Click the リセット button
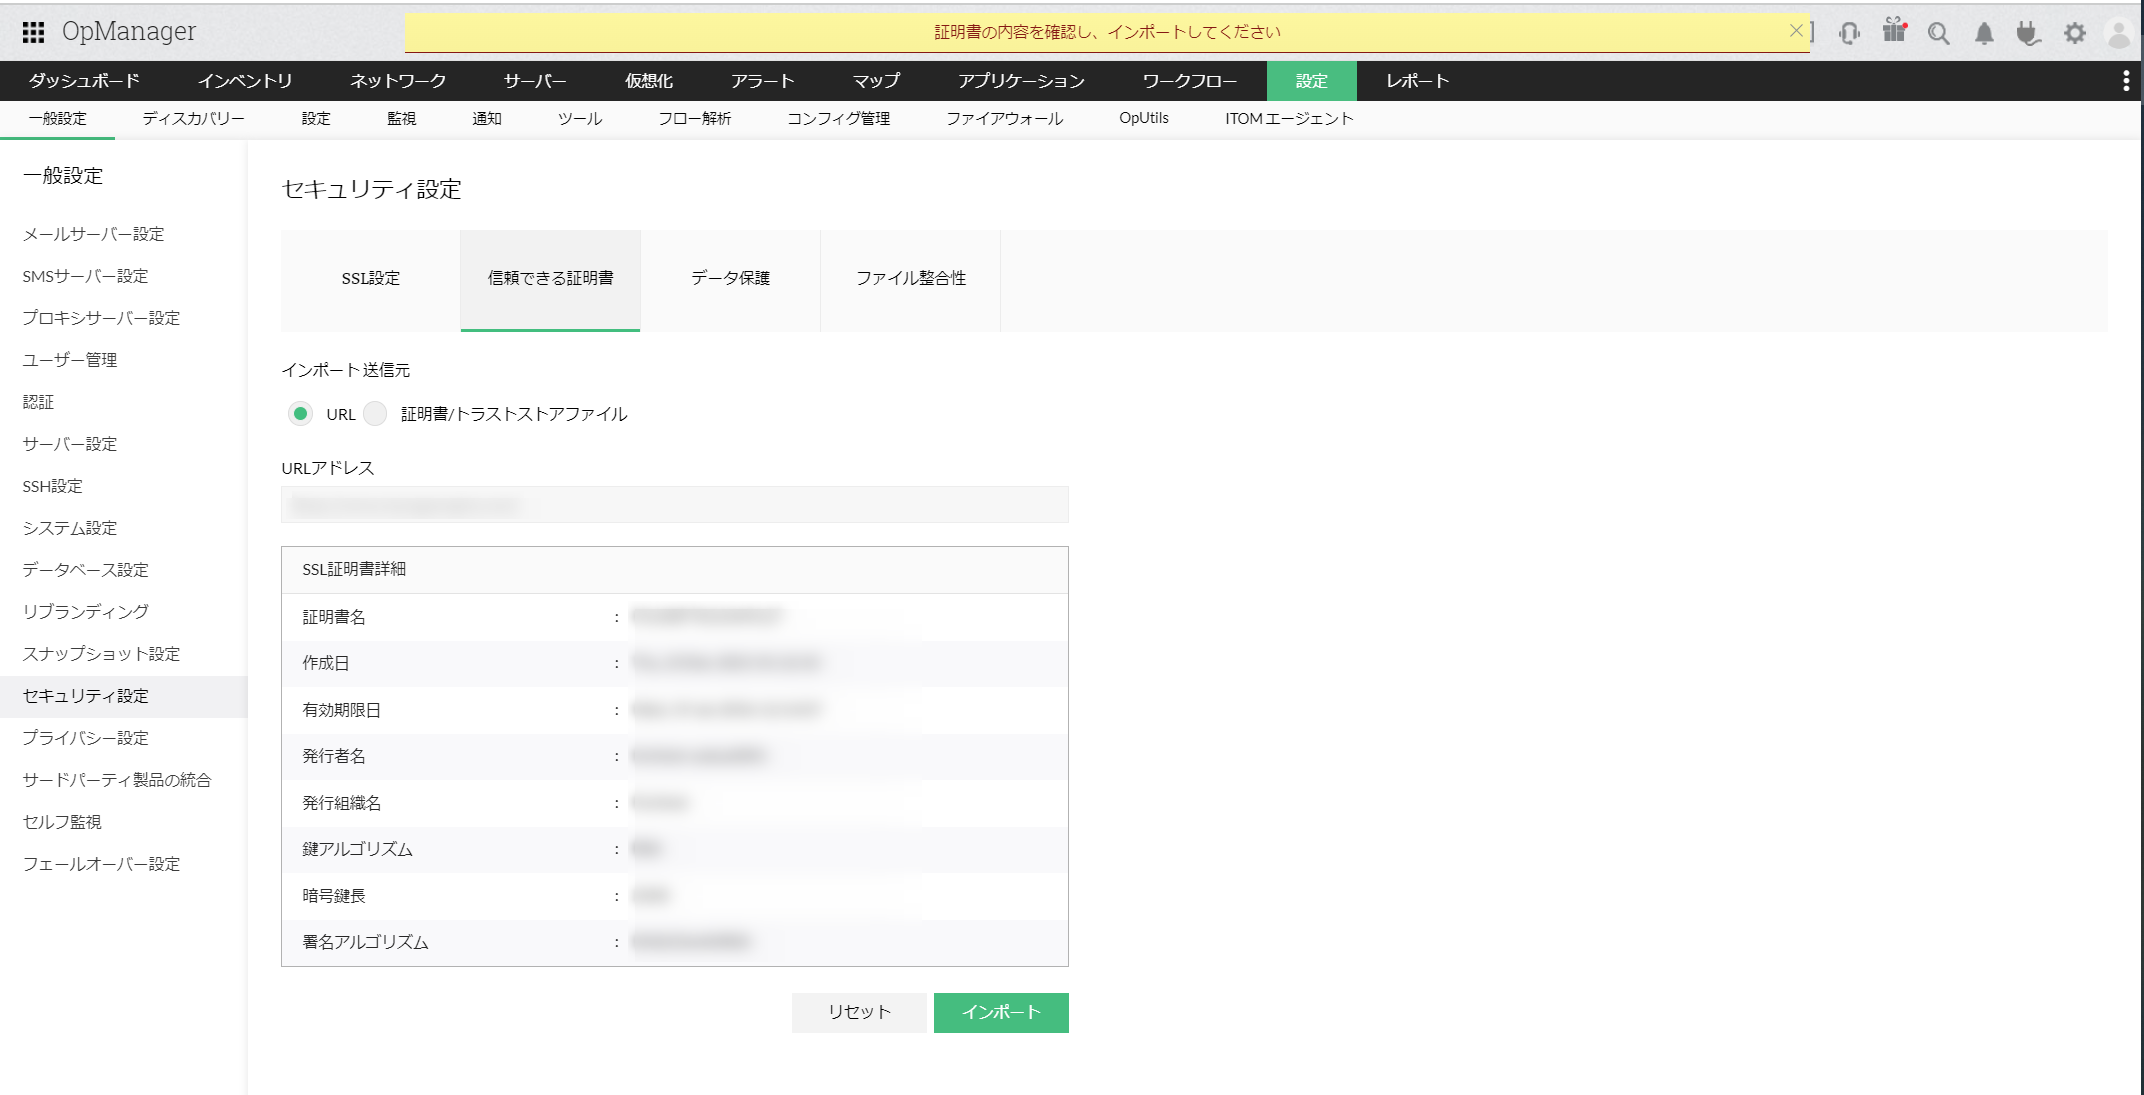2144x1095 pixels. (858, 1012)
